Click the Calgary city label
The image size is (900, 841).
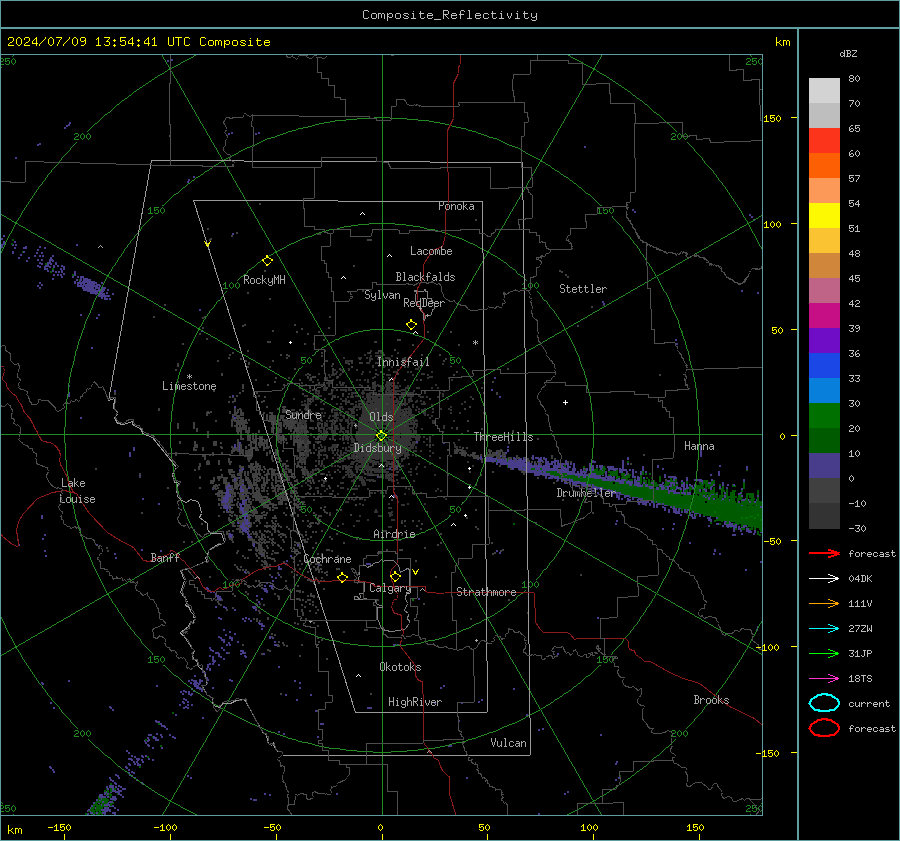[x=390, y=588]
